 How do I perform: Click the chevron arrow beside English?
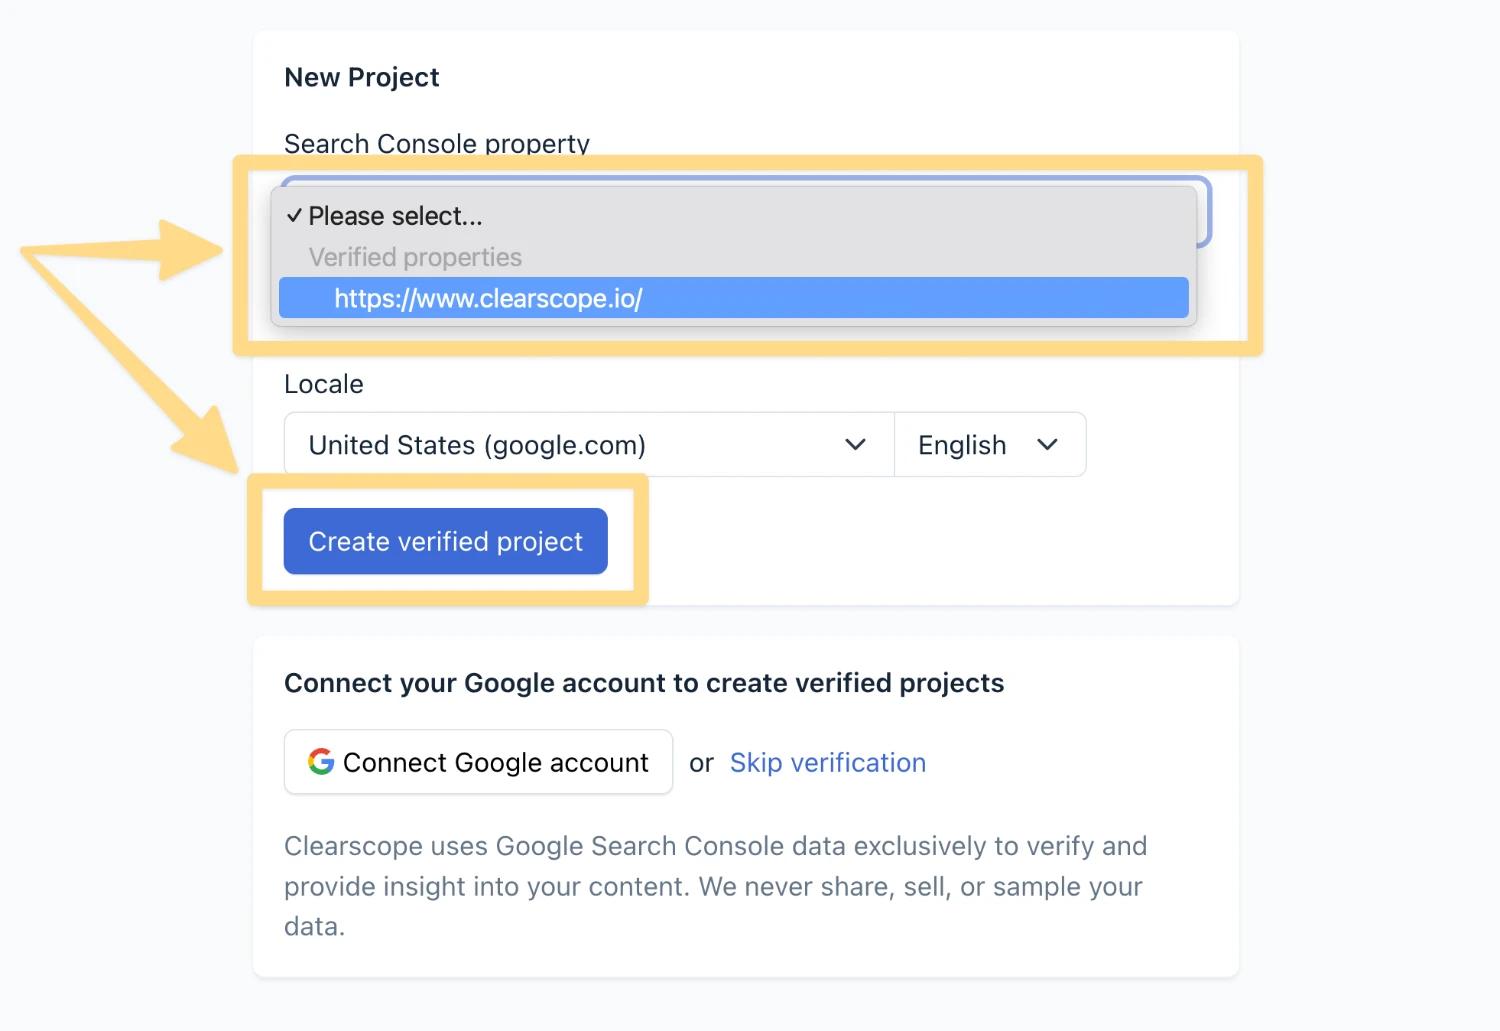1047,445
